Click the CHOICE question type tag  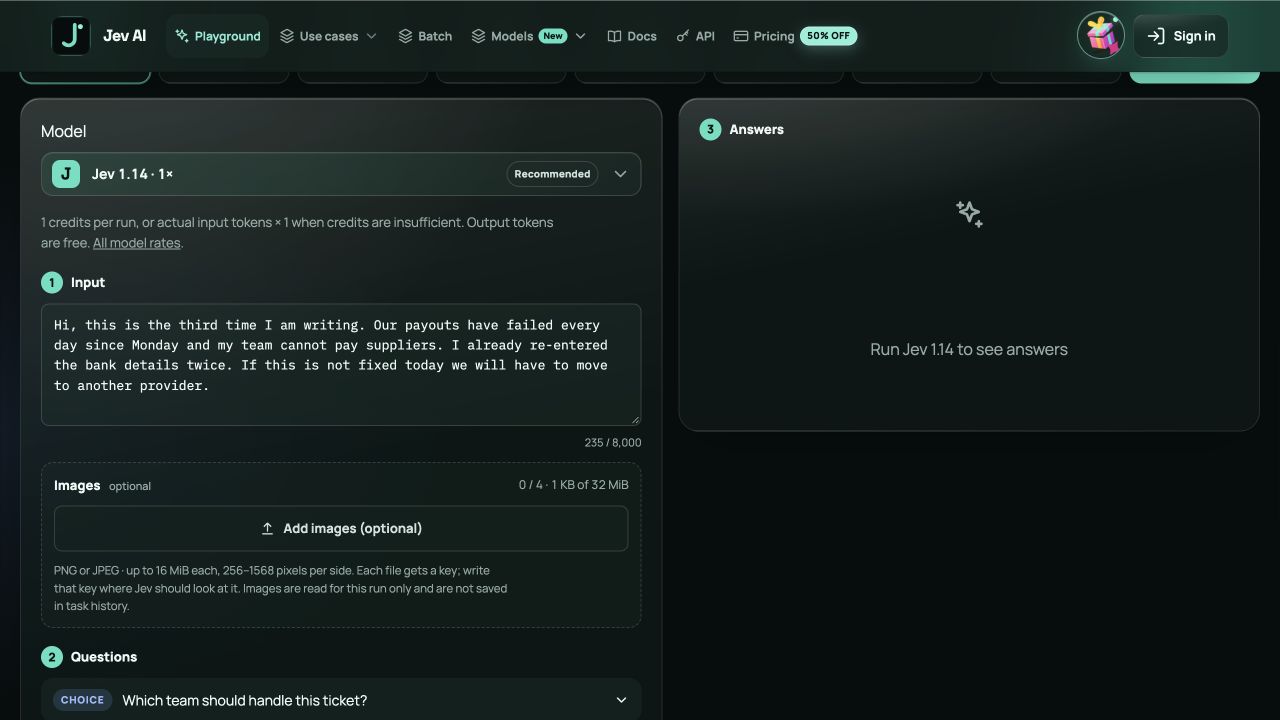(82, 700)
